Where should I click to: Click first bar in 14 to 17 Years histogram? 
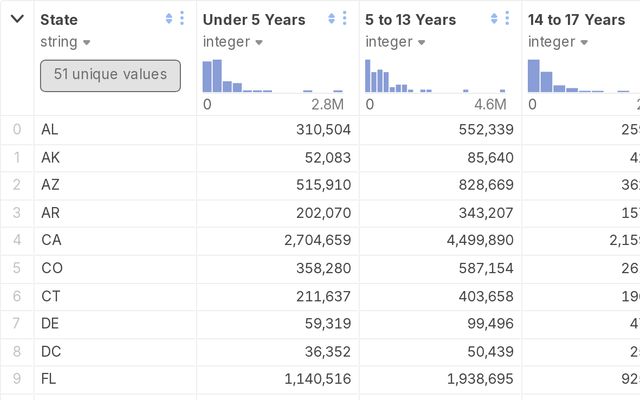(533, 76)
